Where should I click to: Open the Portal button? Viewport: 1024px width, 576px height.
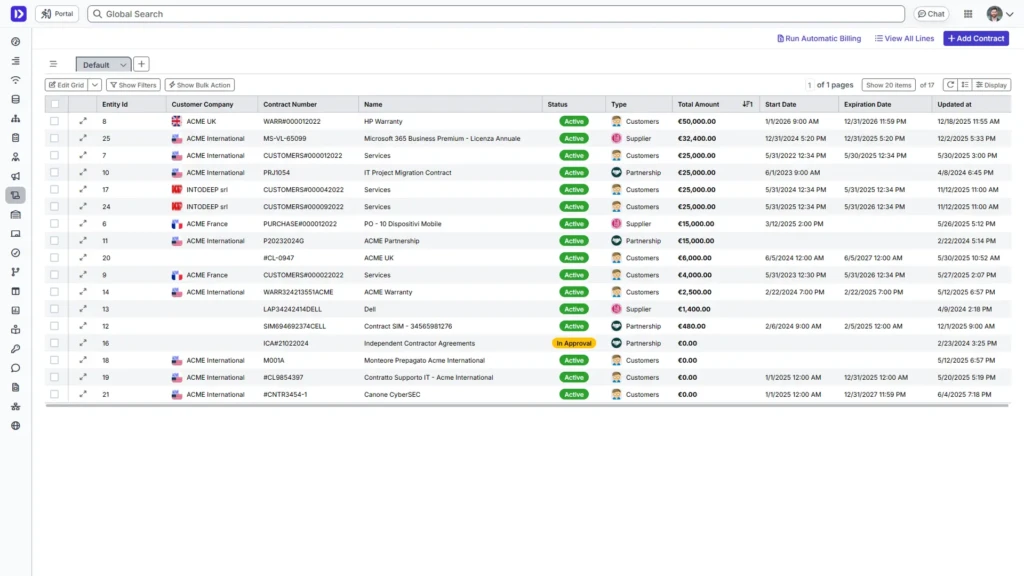(57, 14)
